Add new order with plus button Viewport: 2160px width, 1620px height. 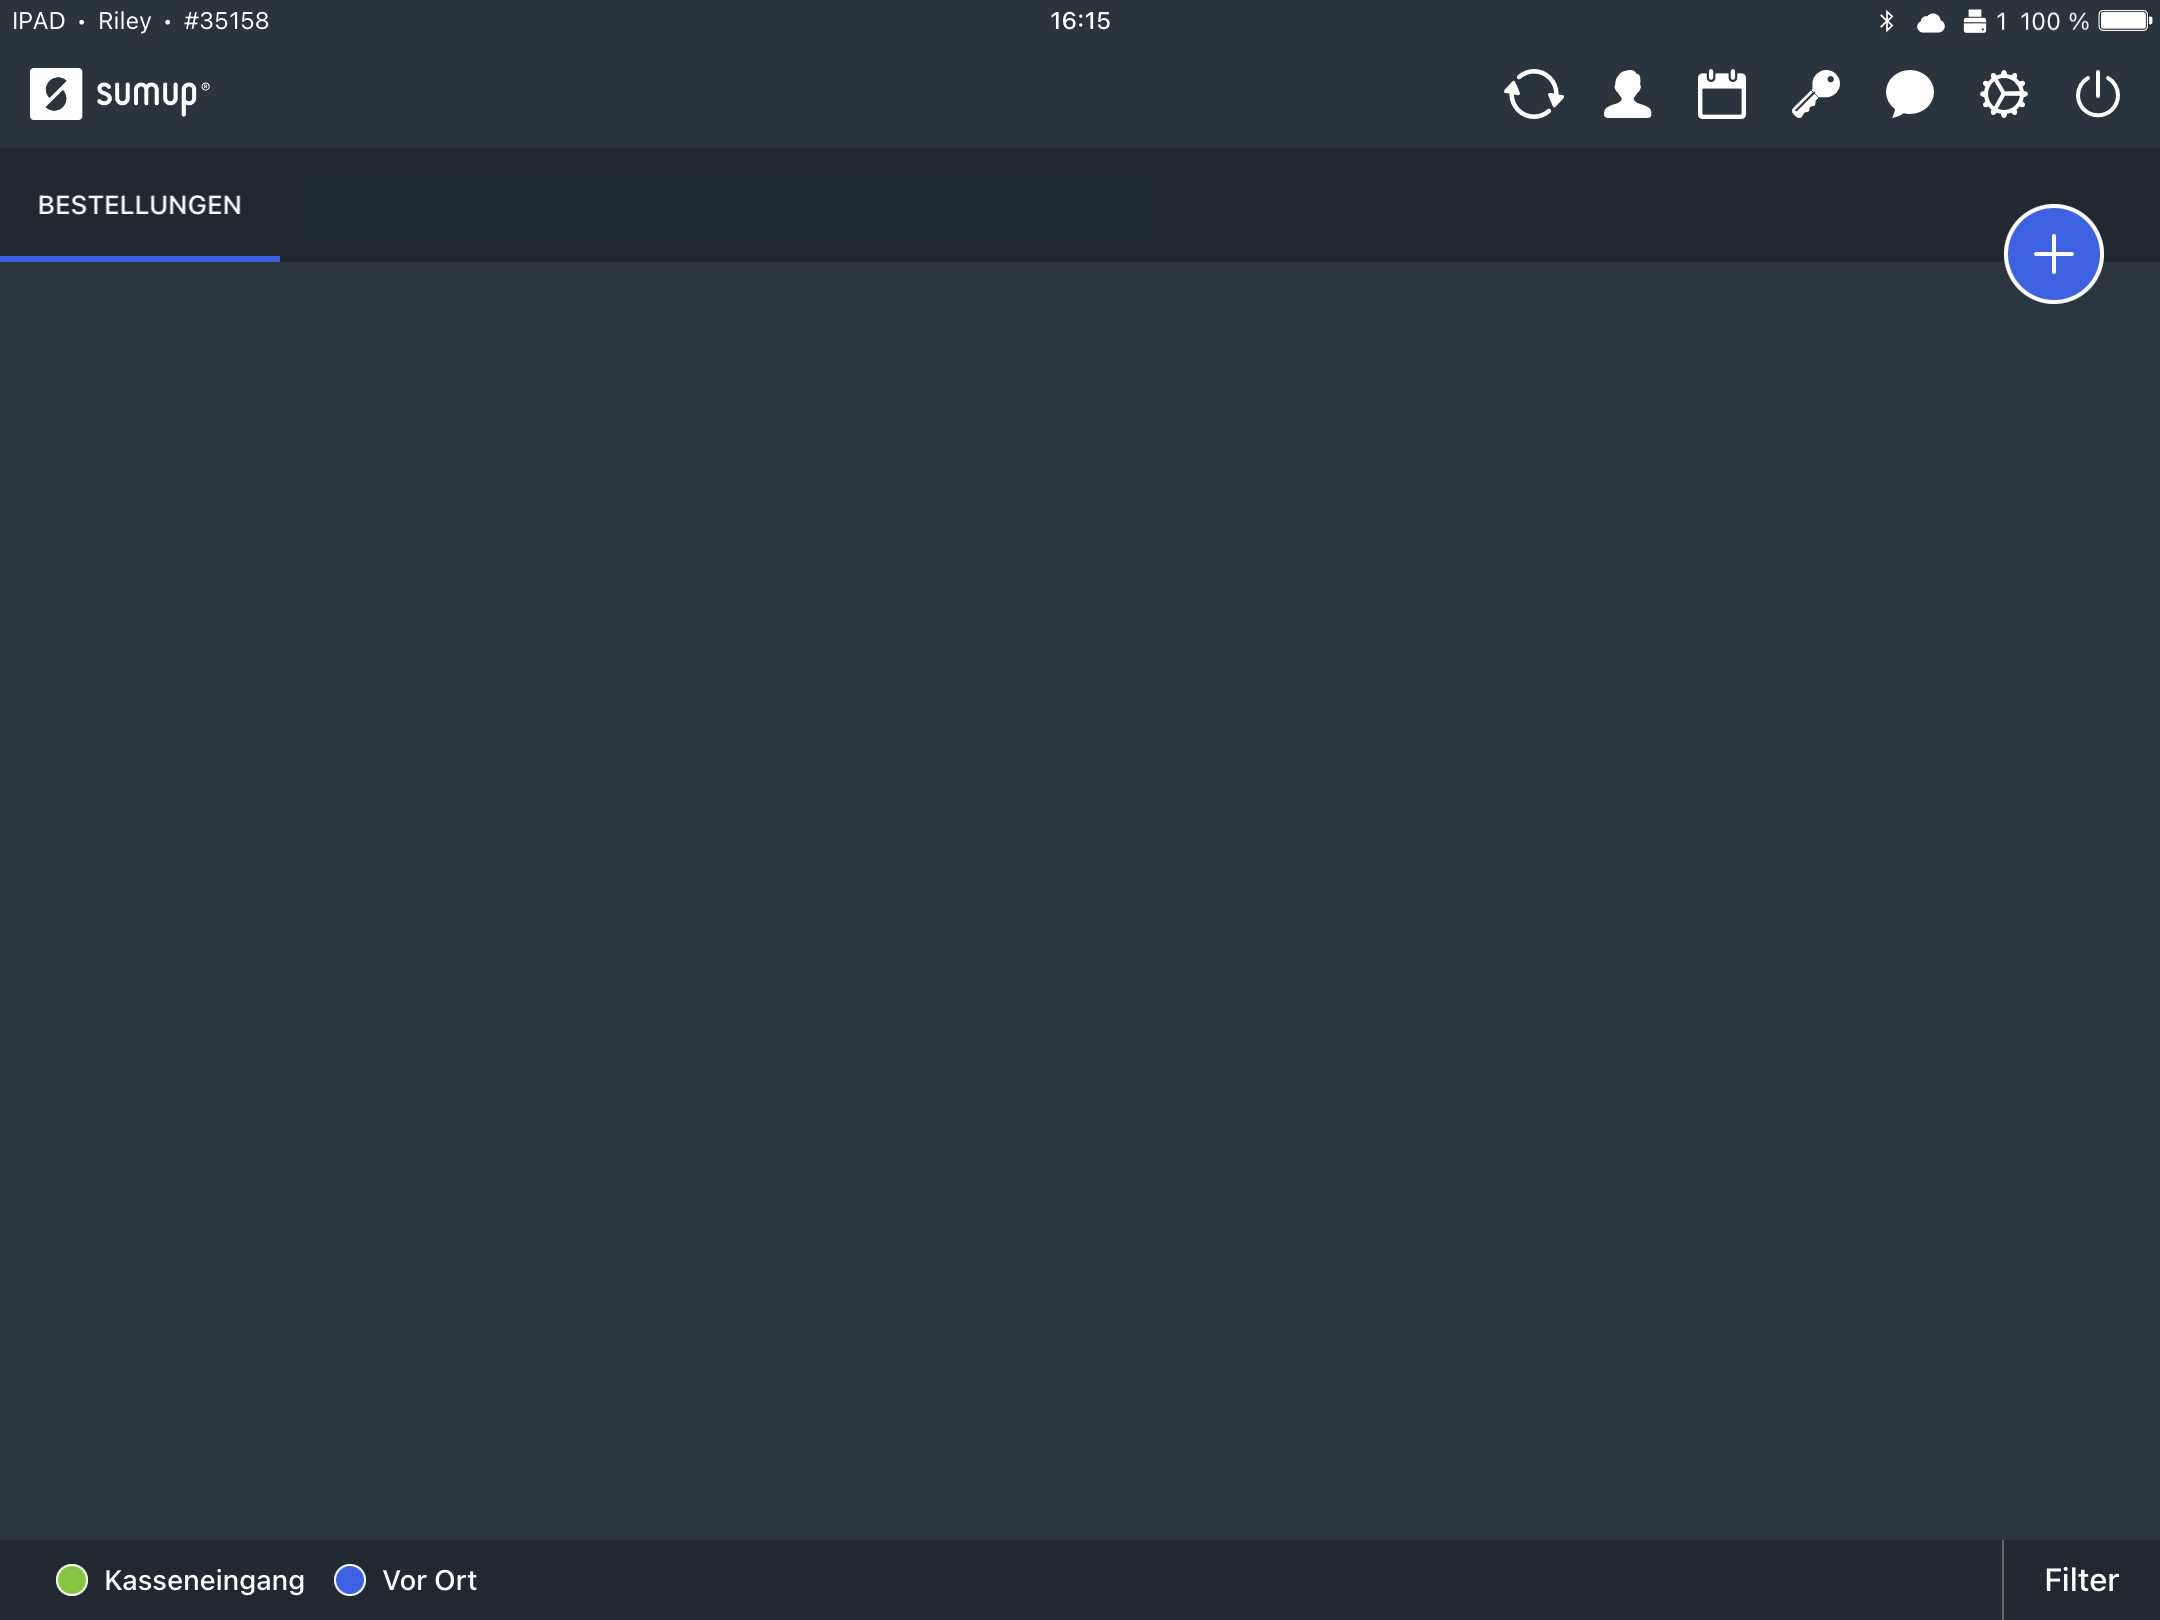2053,254
